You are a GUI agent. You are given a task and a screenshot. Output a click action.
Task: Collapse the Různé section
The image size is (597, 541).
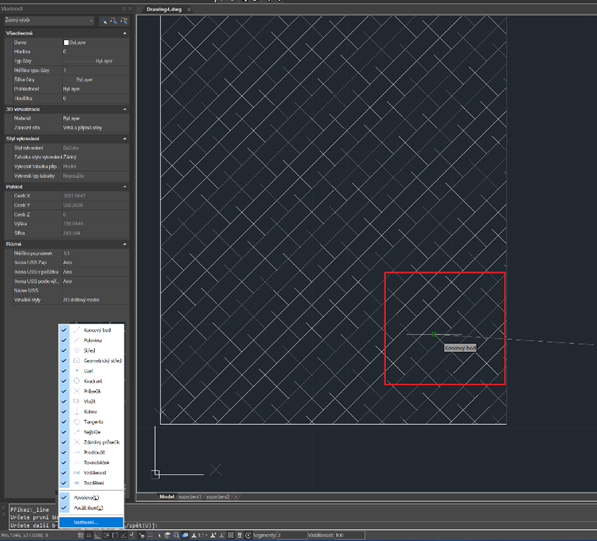coord(125,244)
